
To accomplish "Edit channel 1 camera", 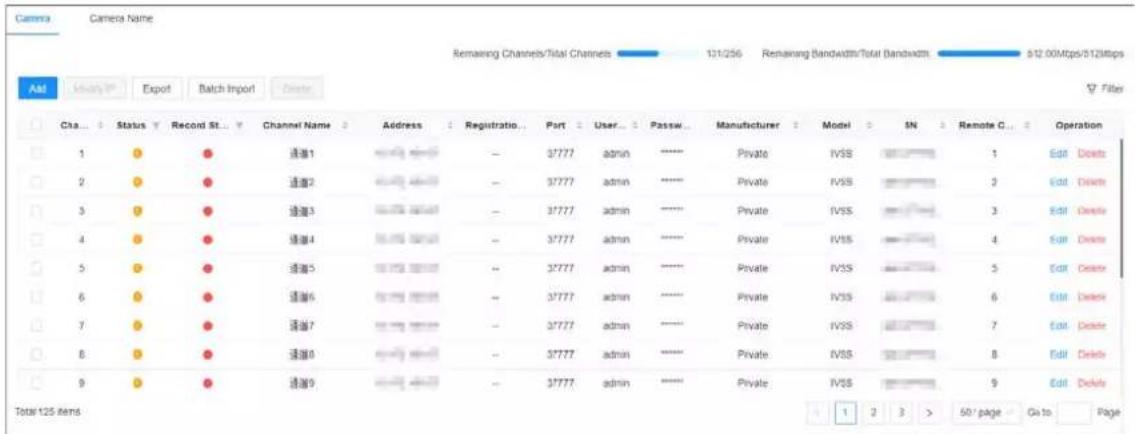I will pos(1059,153).
